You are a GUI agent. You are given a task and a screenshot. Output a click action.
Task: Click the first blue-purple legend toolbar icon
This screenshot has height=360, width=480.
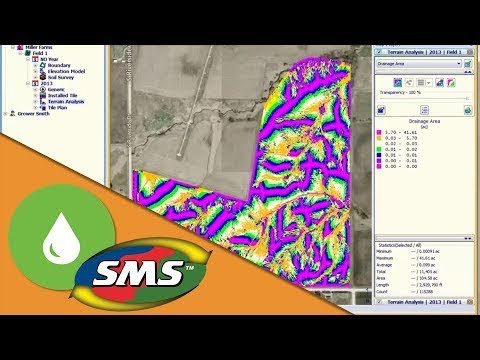pos(397,82)
